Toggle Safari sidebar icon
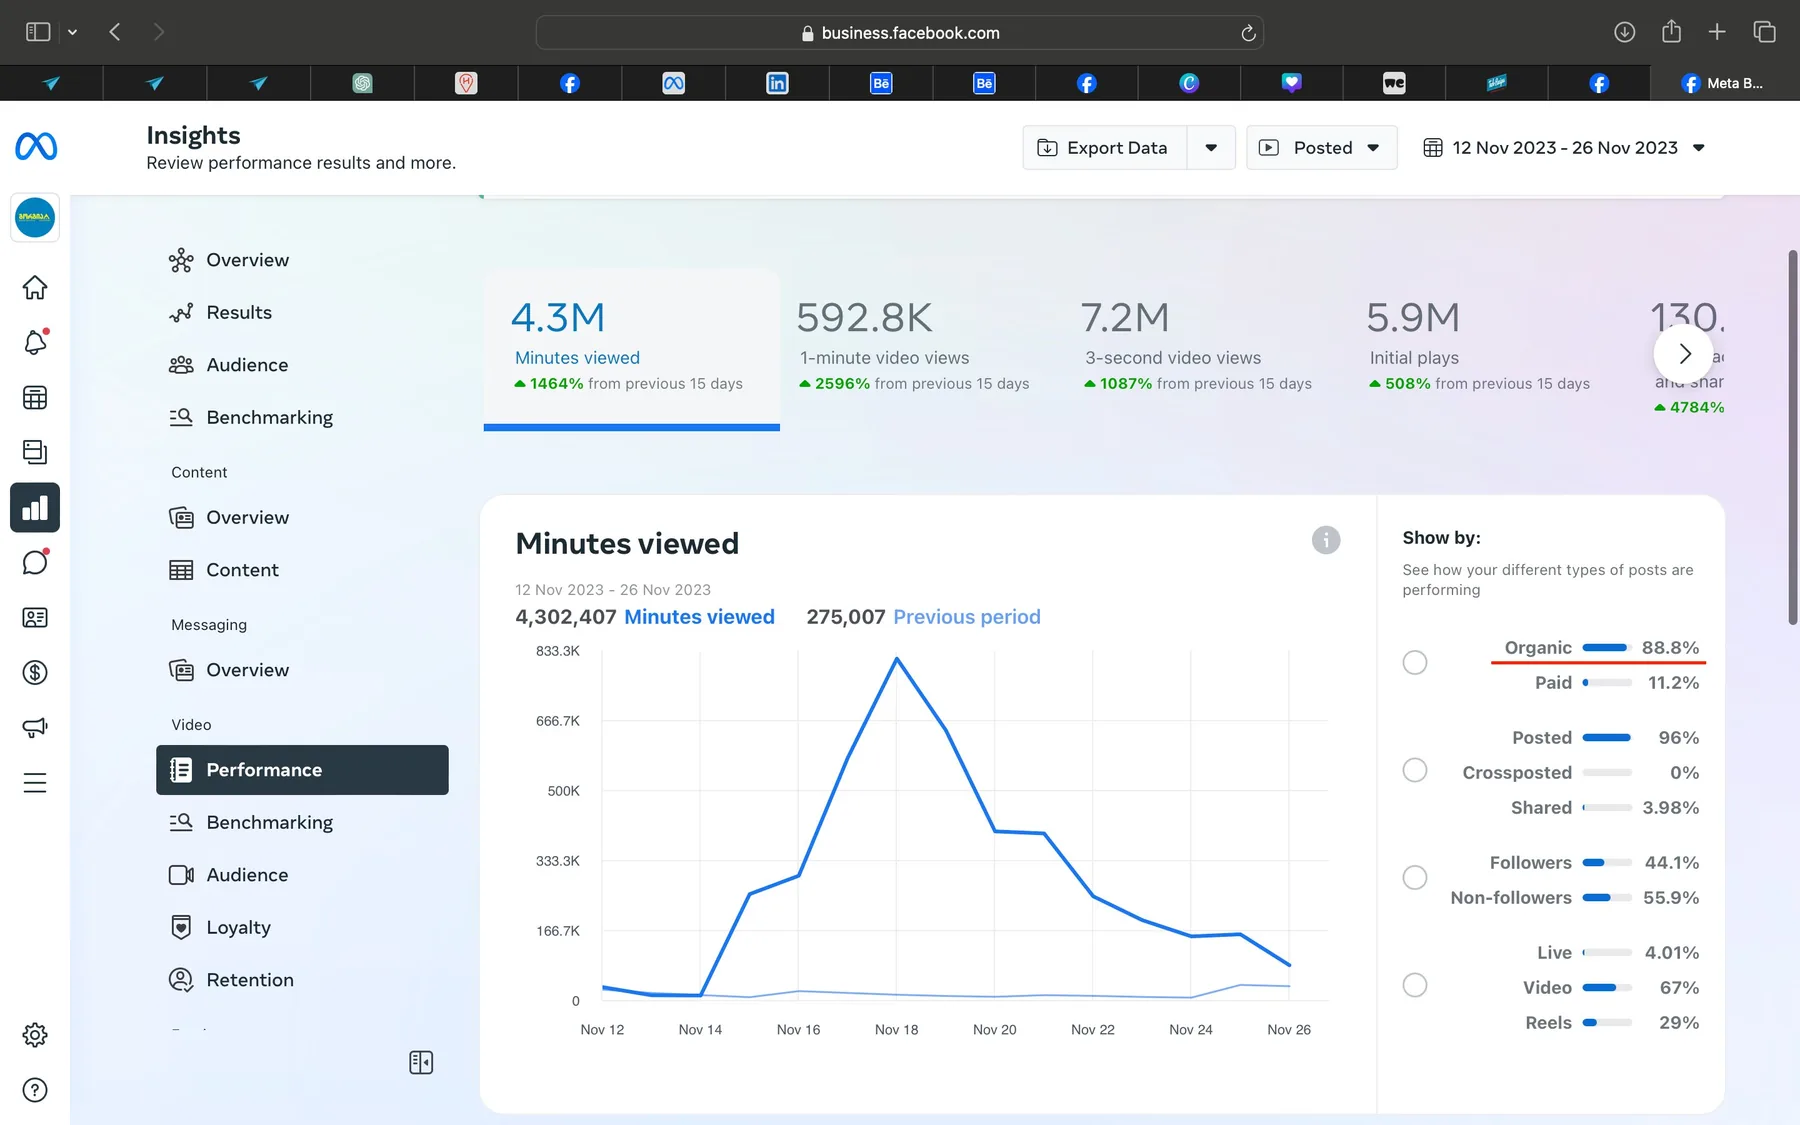Image resolution: width=1800 pixels, height=1125 pixels. click(x=38, y=32)
